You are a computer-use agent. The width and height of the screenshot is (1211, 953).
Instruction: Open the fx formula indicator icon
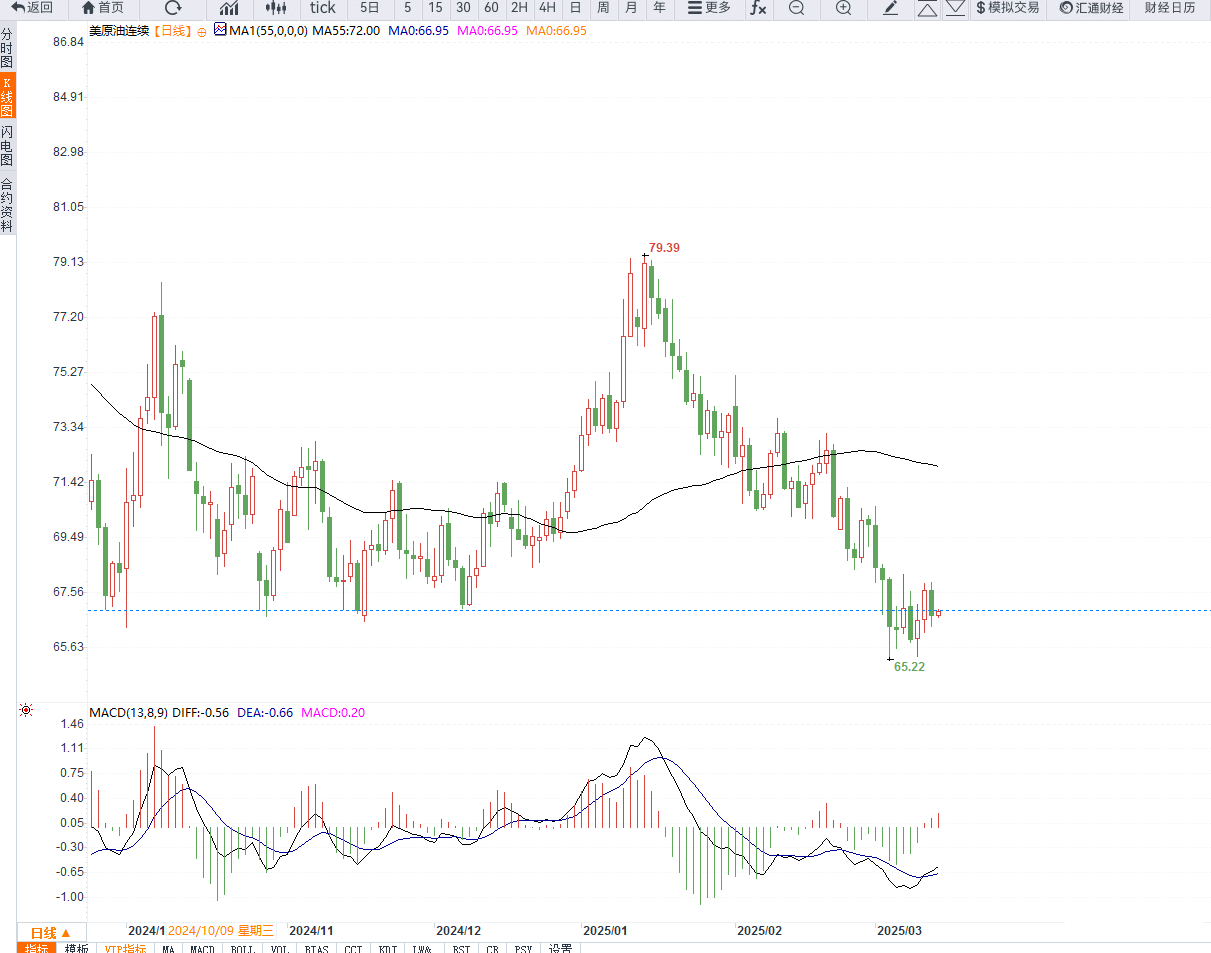click(759, 8)
